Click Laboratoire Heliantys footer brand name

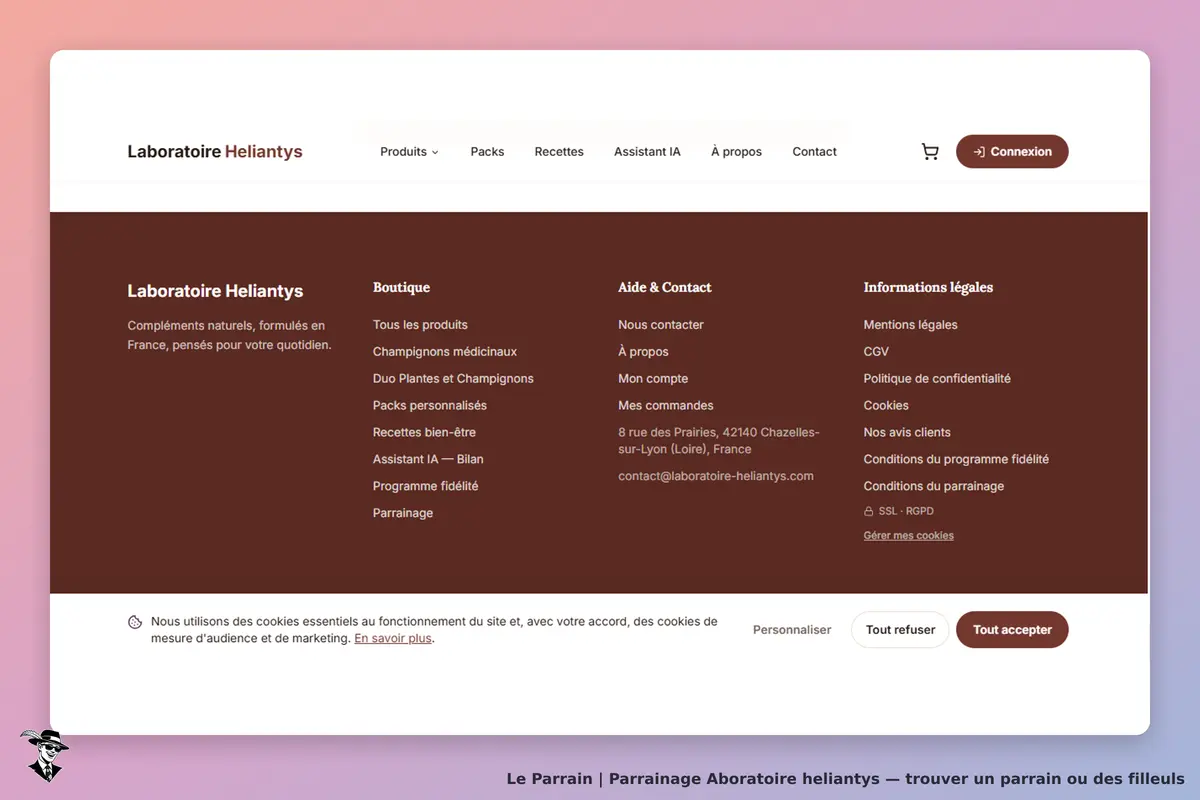click(x=215, y=291)
